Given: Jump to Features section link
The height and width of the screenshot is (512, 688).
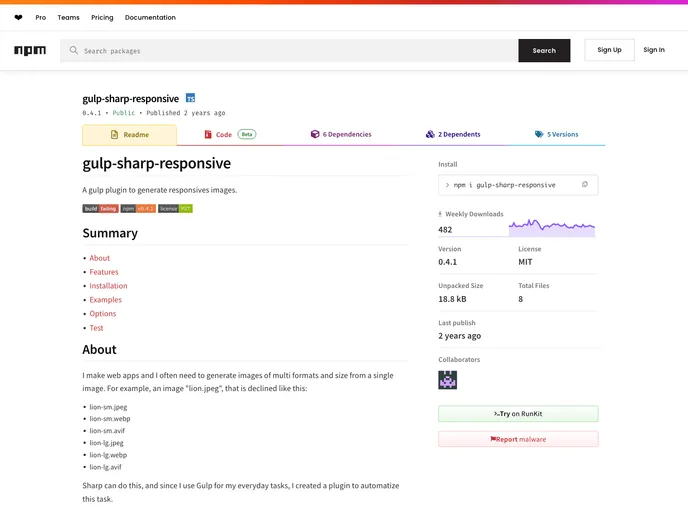Looking at the screenshot, I should point(104,272).
